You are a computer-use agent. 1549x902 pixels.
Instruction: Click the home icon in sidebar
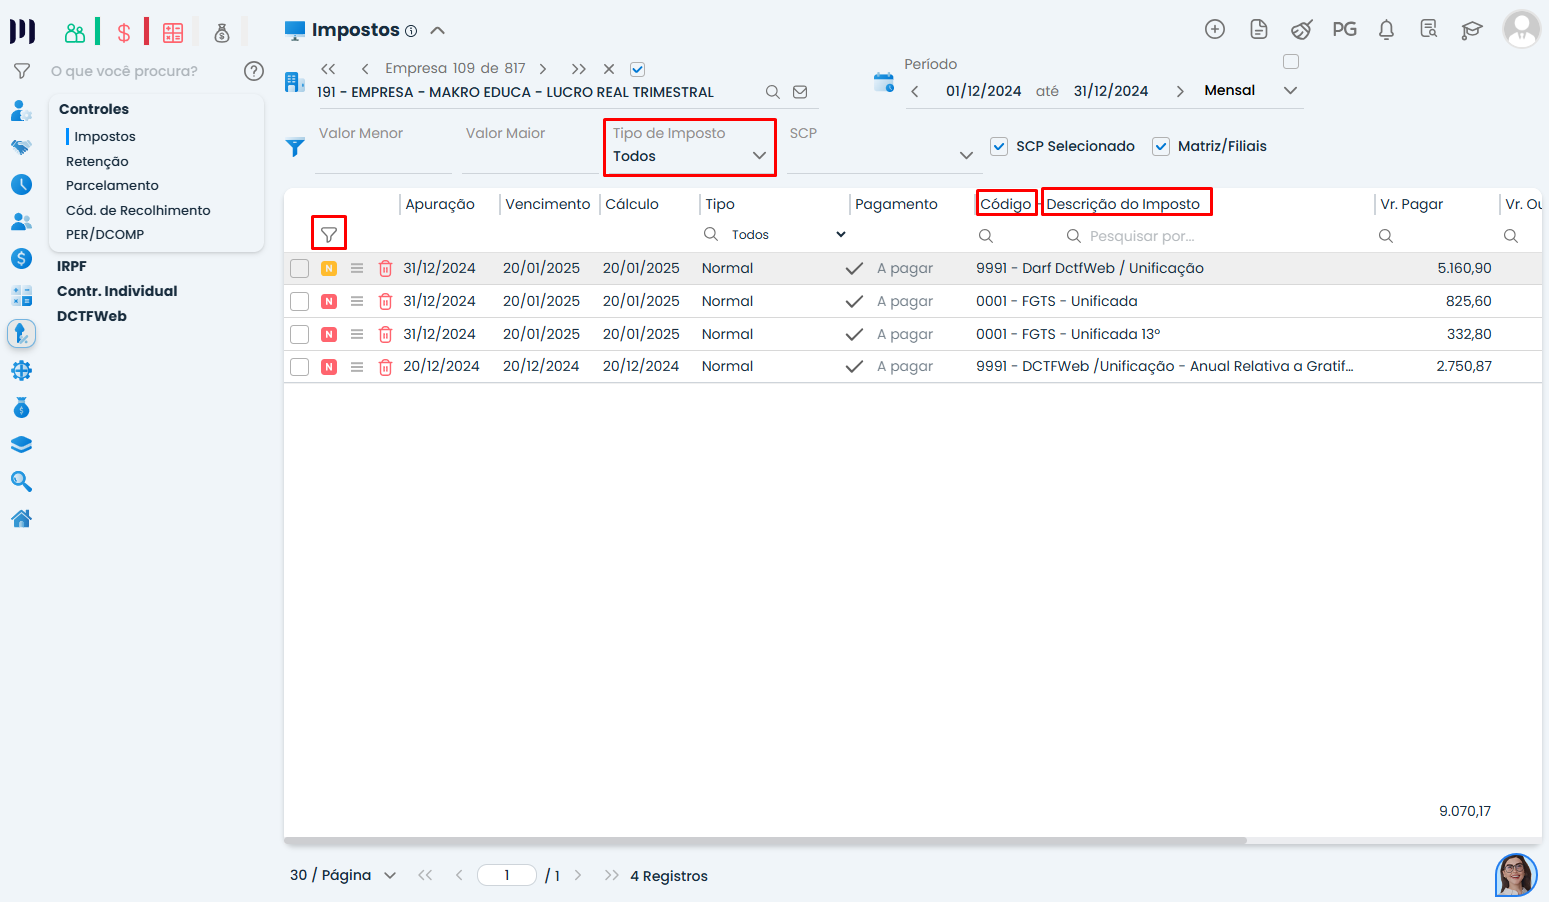tap(21, 518)
